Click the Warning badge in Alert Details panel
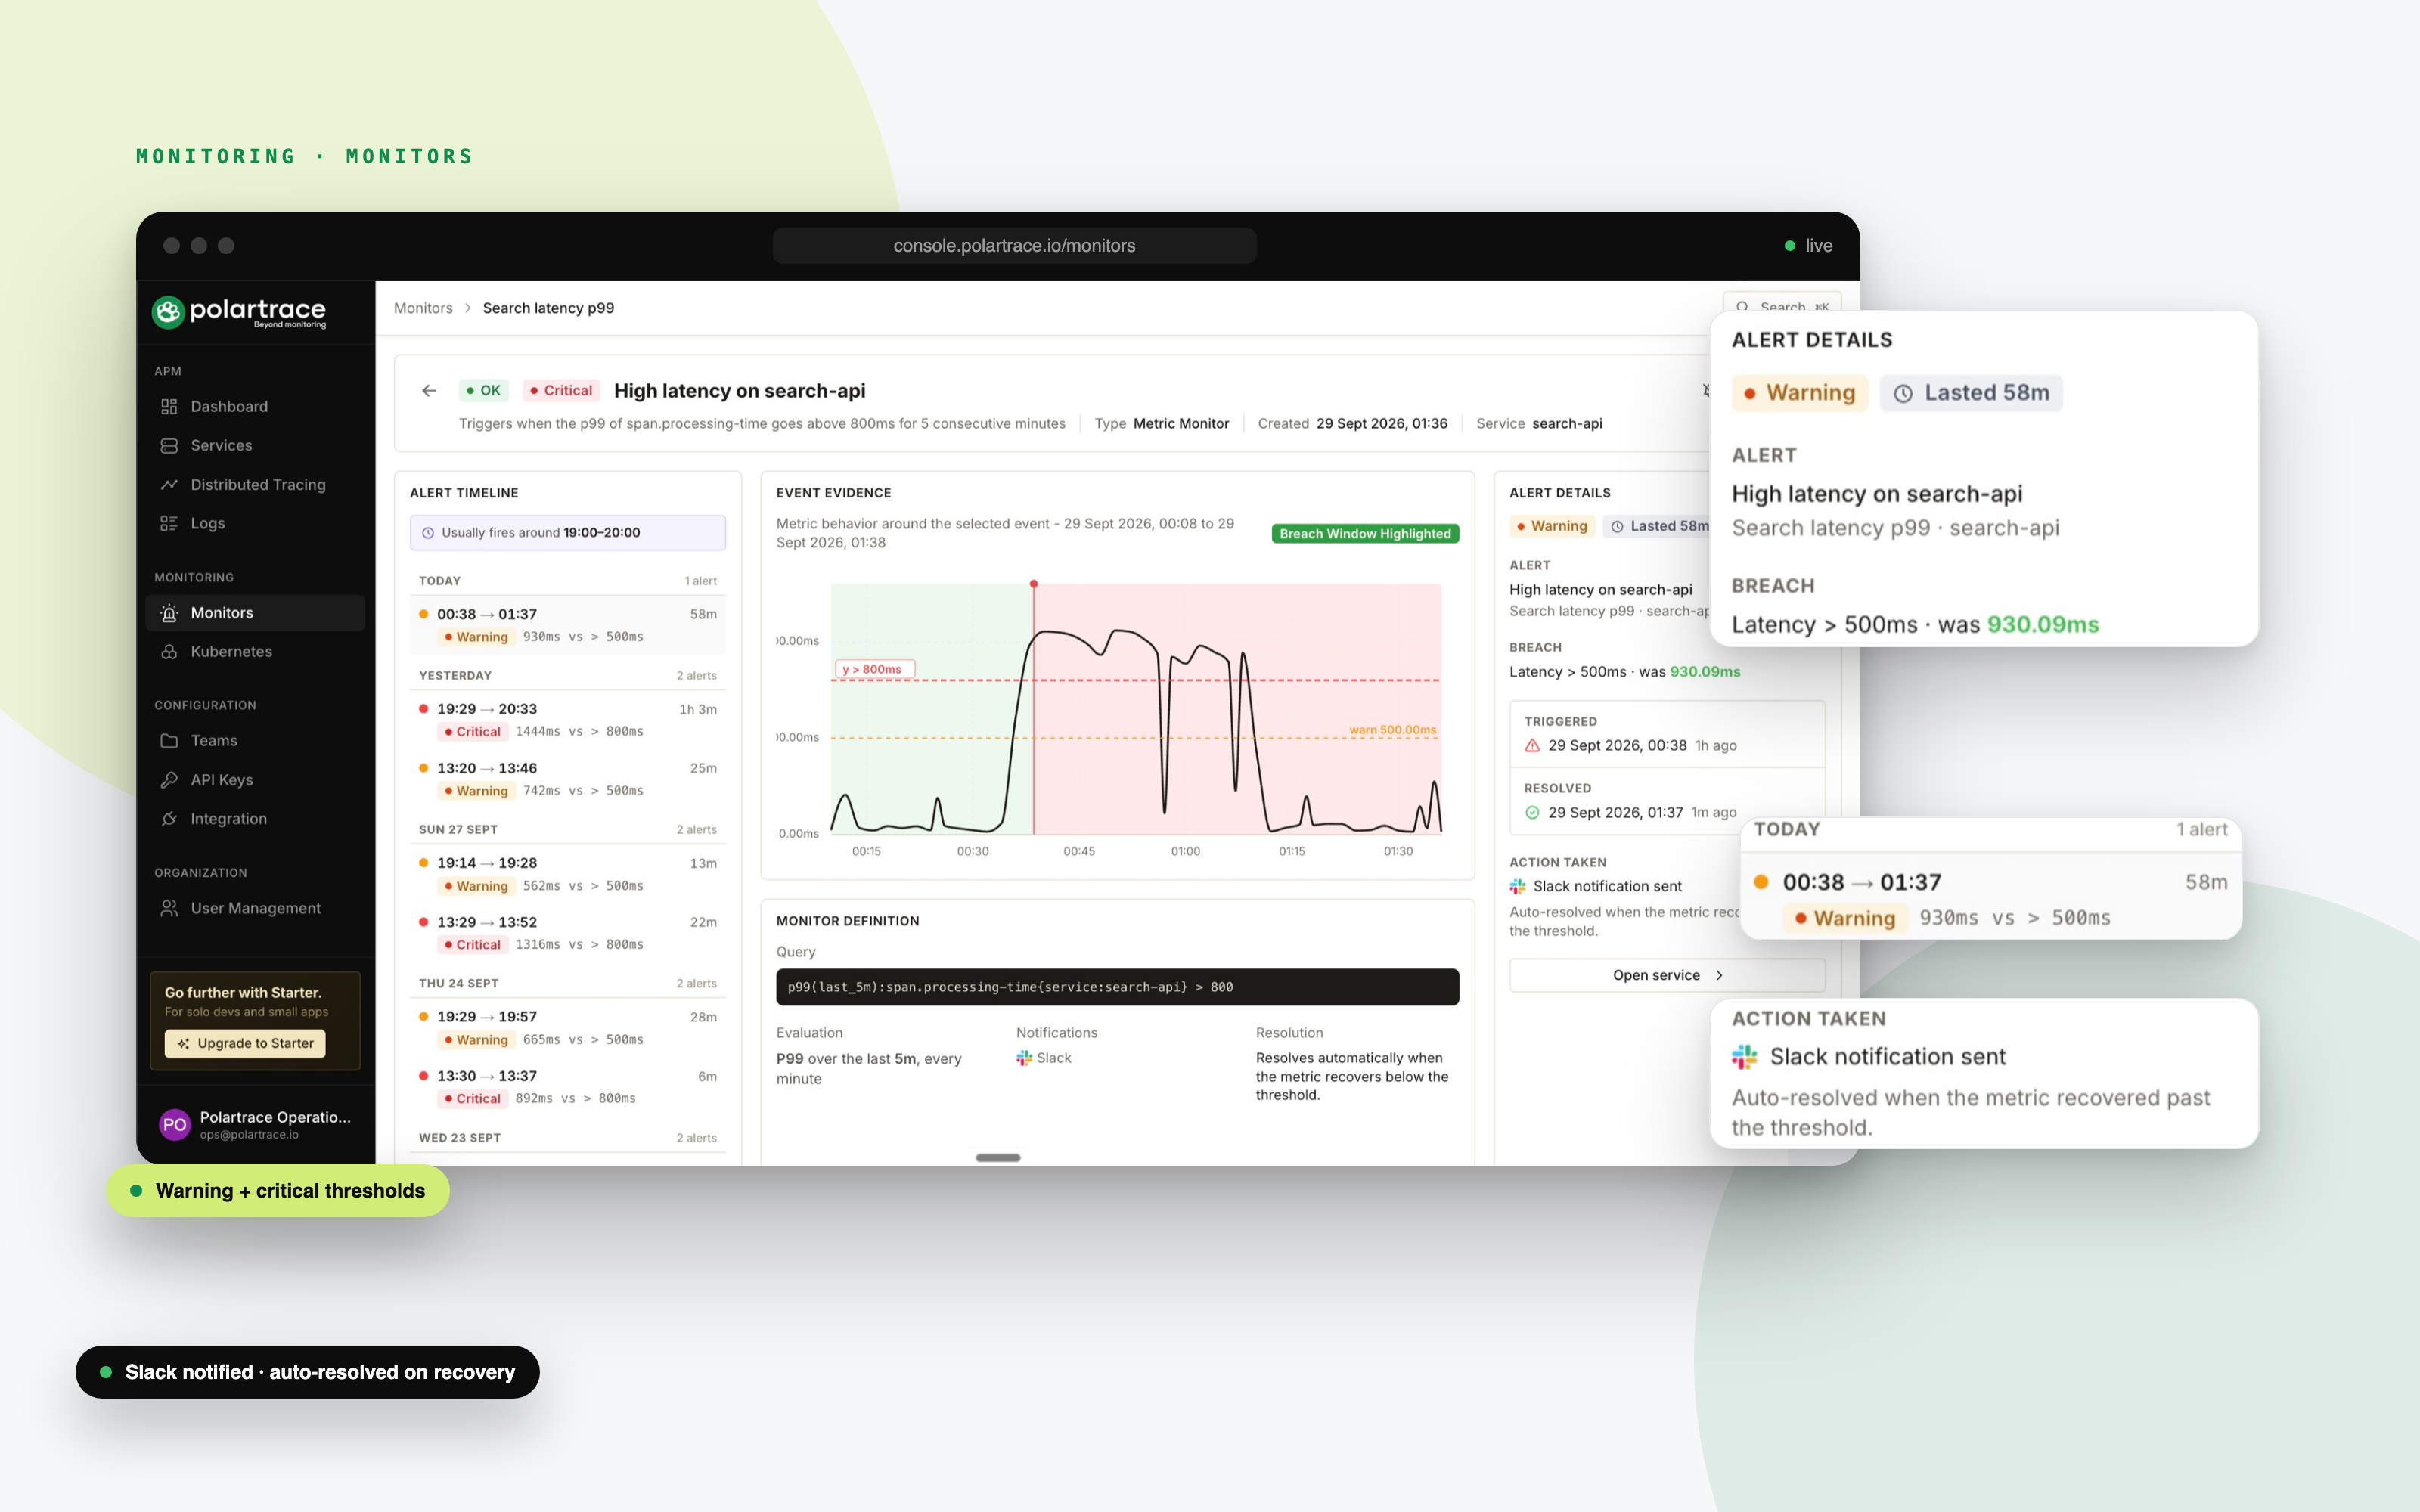 coord(1552,526)
